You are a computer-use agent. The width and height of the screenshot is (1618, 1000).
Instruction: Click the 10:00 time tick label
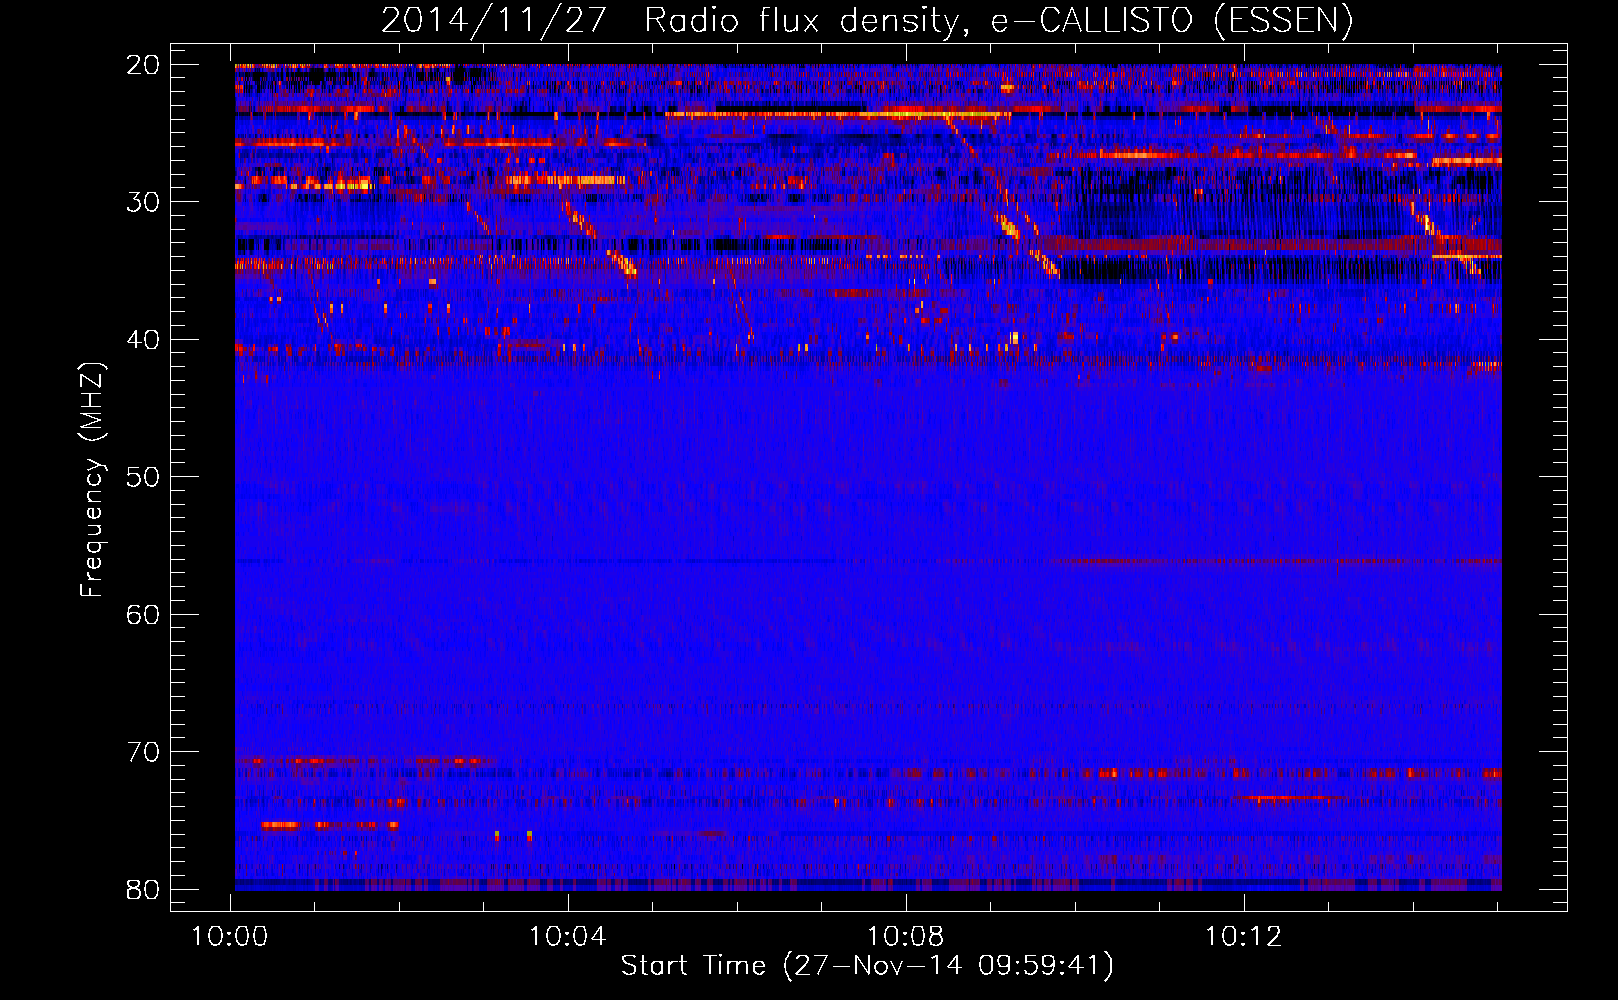point(230,937)
